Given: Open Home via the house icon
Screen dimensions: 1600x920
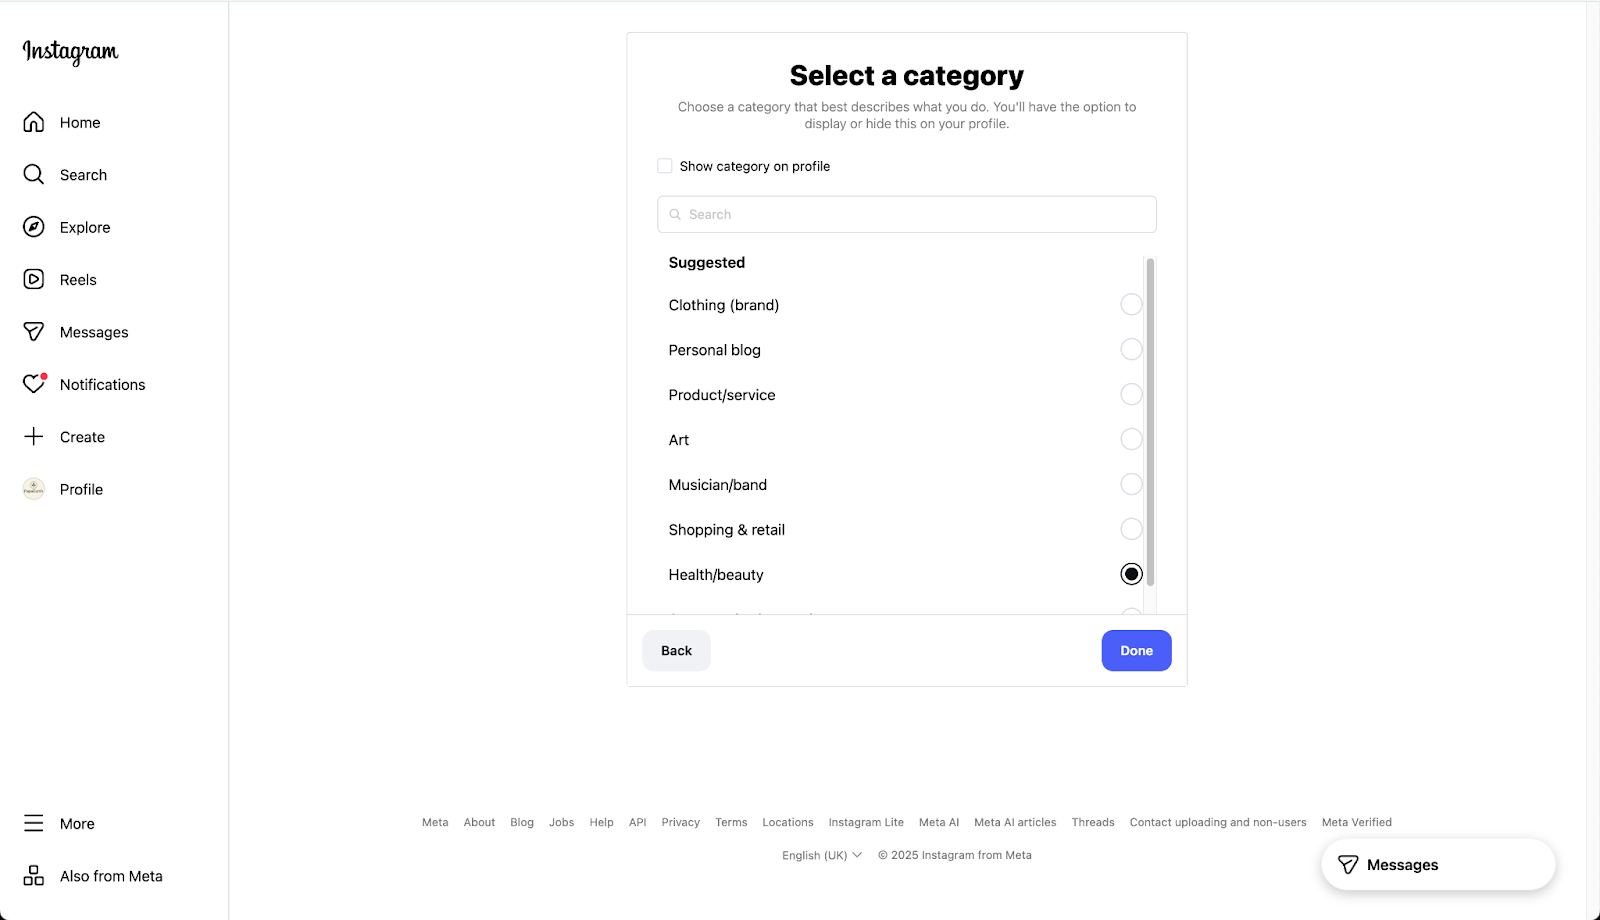Looking at the screenshot, I should pos(34,122).
